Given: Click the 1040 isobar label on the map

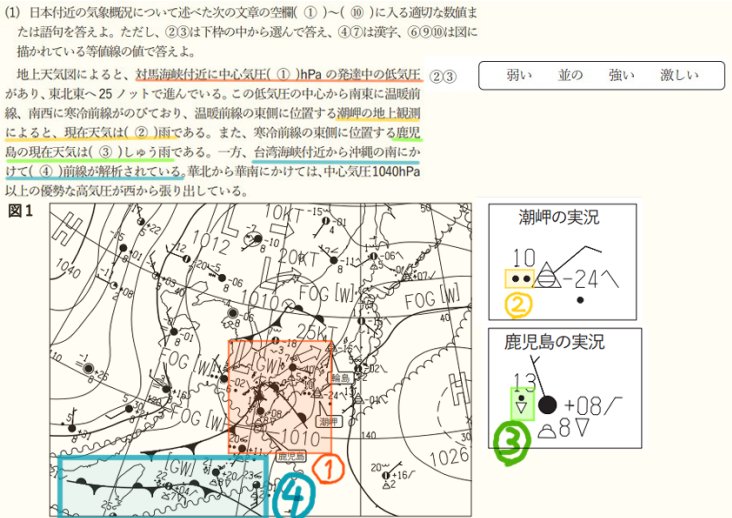Looking at the screenshot, I should pyautogui.click(x=67, y=268).
